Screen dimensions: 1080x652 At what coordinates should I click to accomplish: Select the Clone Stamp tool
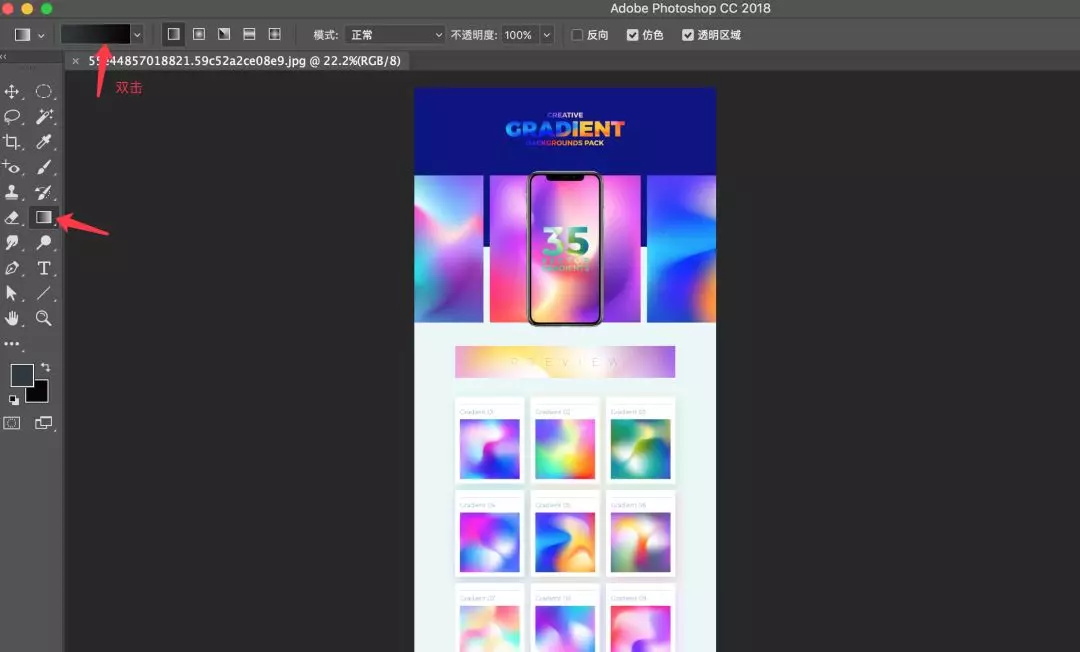[13, 192]
